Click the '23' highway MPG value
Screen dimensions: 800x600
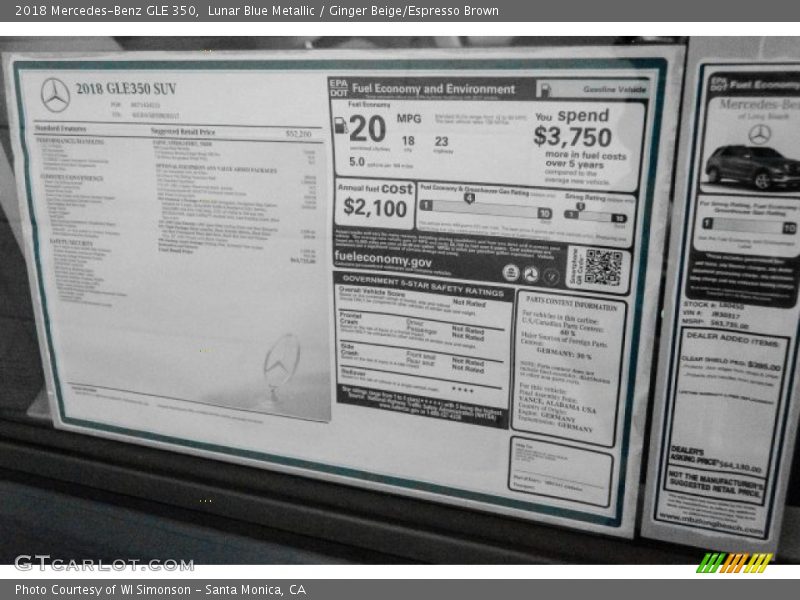(441, 141)
